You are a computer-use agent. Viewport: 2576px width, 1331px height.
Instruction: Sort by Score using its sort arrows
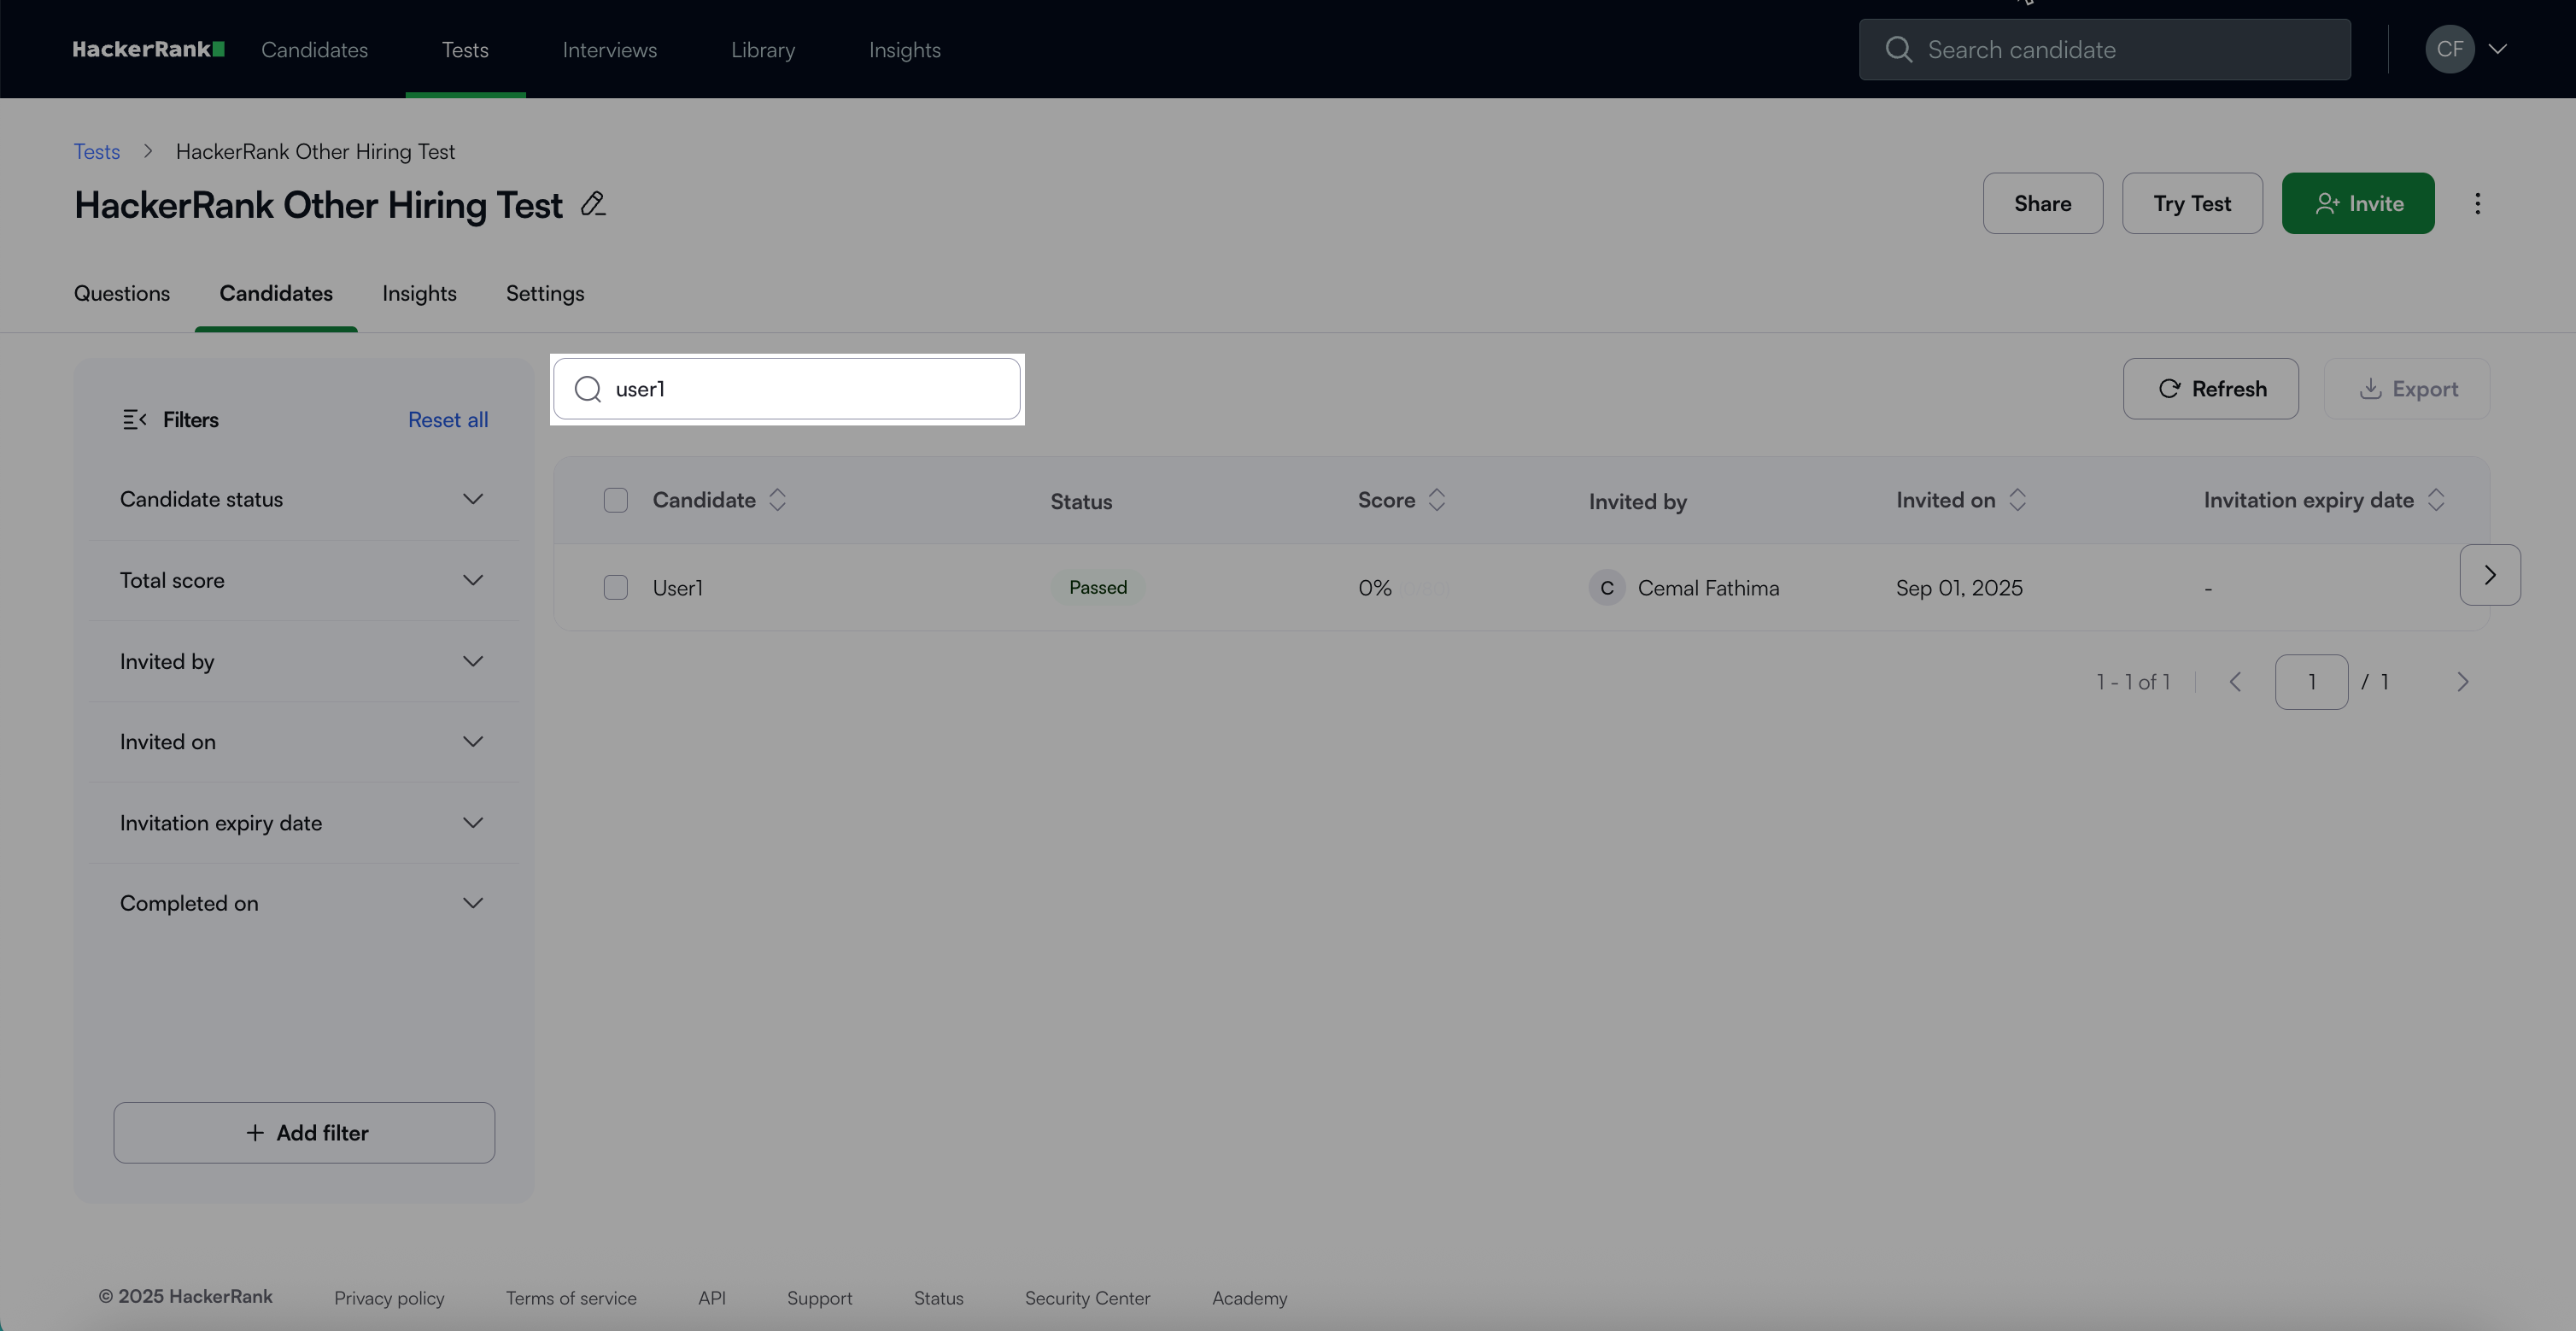tap(1436, 500)
